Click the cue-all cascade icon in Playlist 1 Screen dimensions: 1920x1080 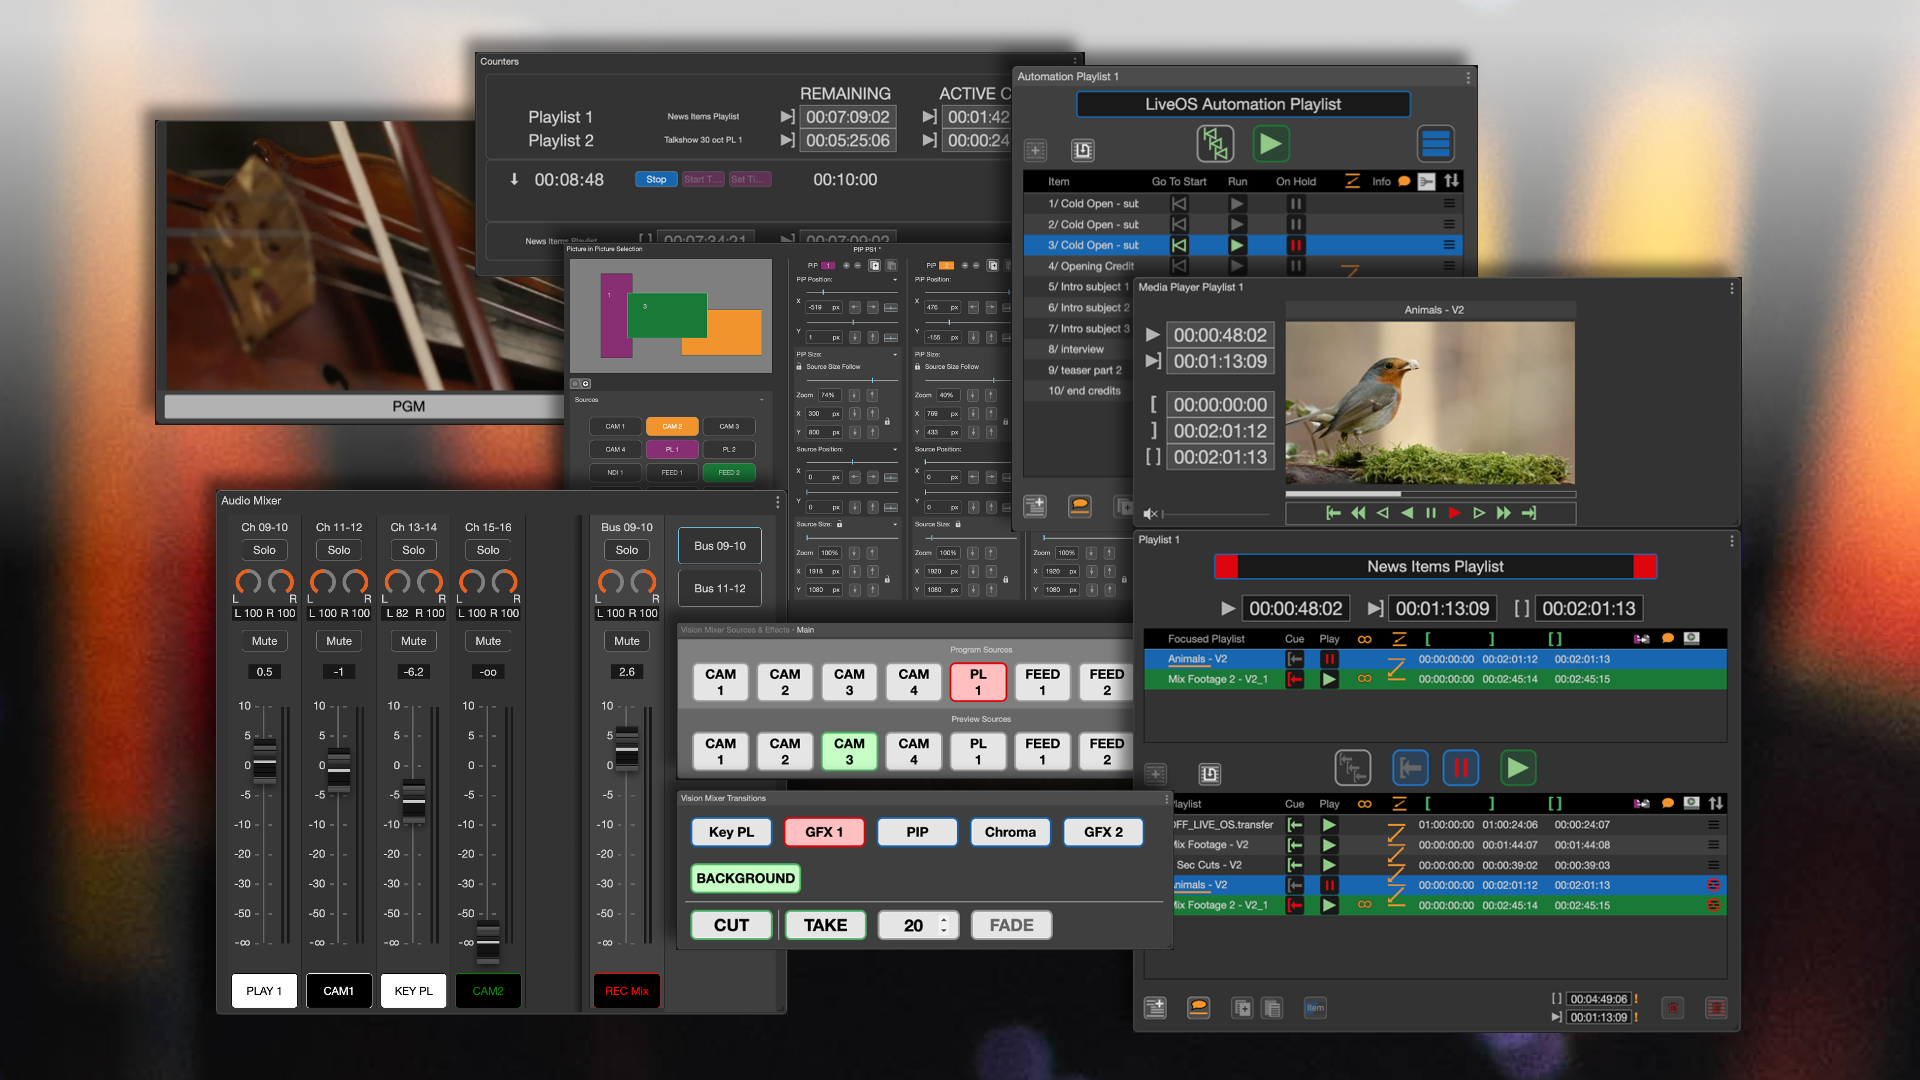point(1352,768)
